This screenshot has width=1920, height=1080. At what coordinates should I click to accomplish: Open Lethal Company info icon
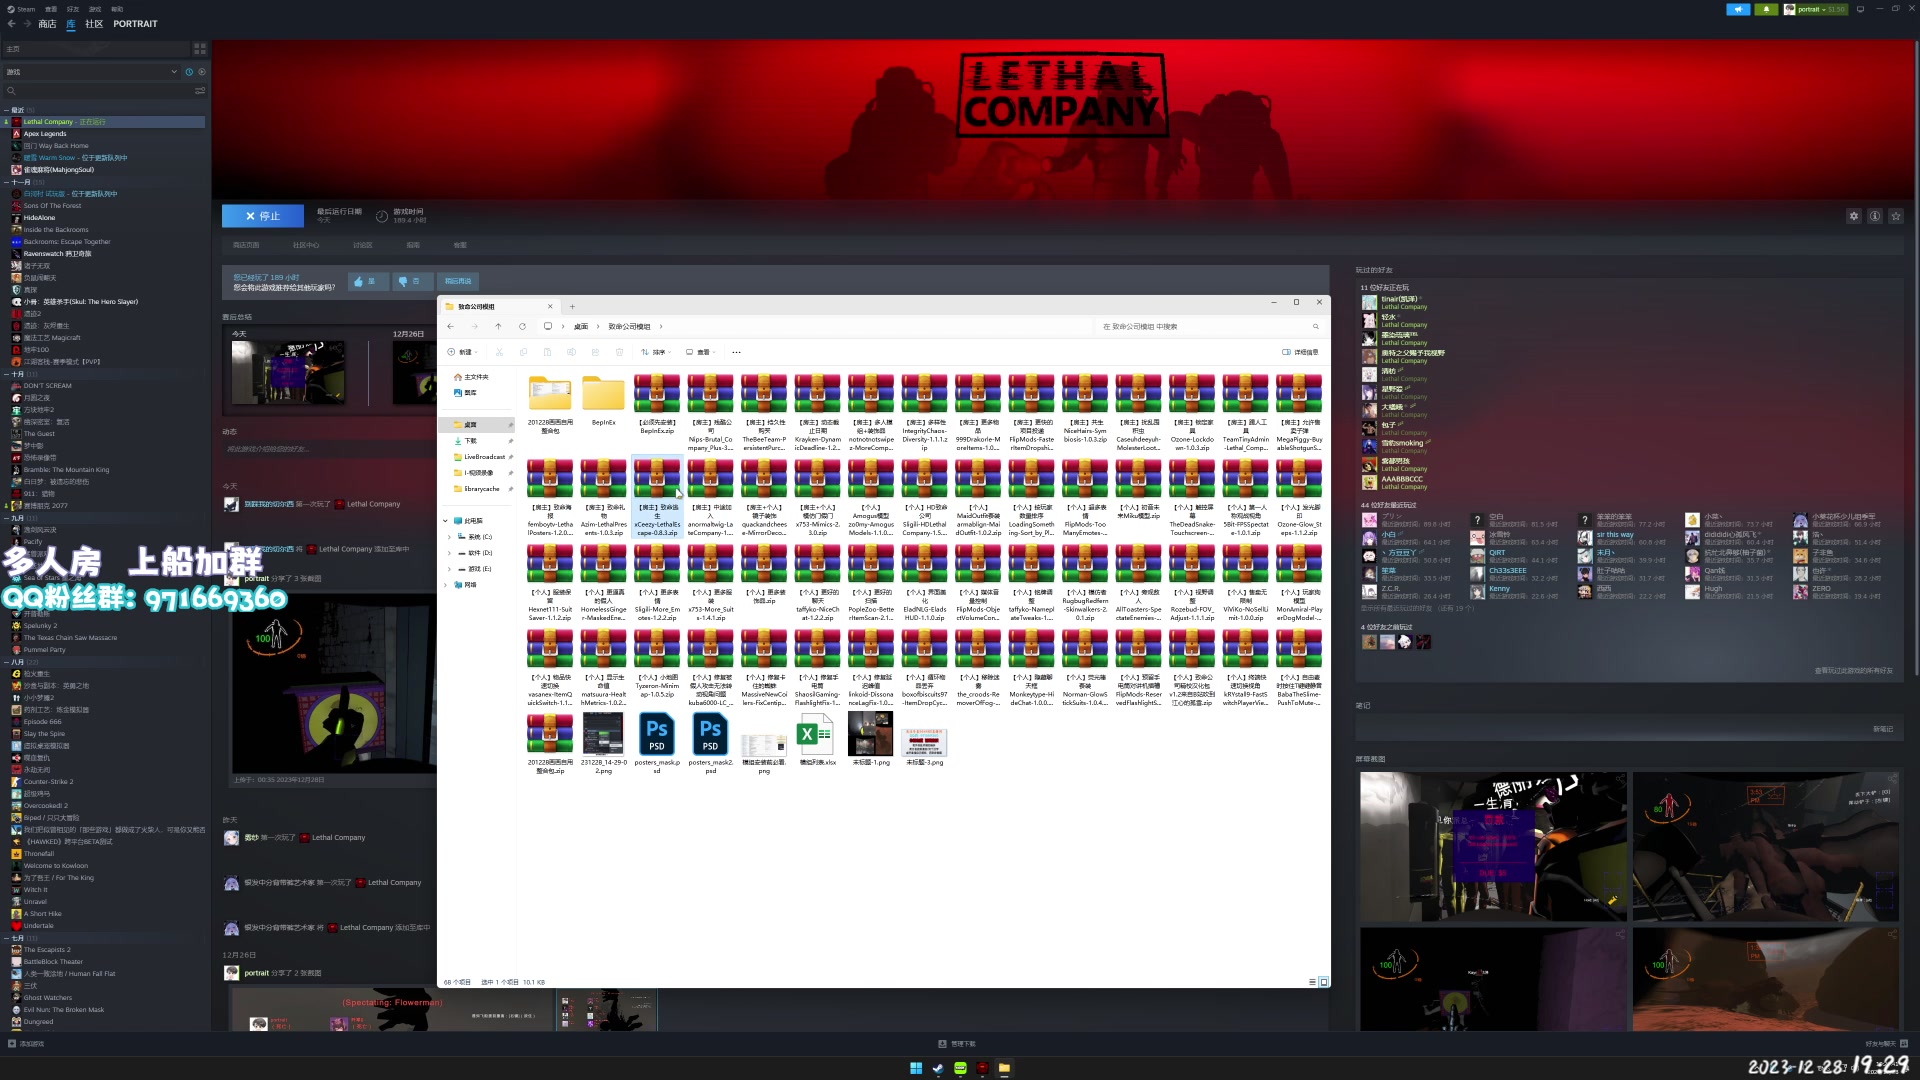click(1875, 216)
